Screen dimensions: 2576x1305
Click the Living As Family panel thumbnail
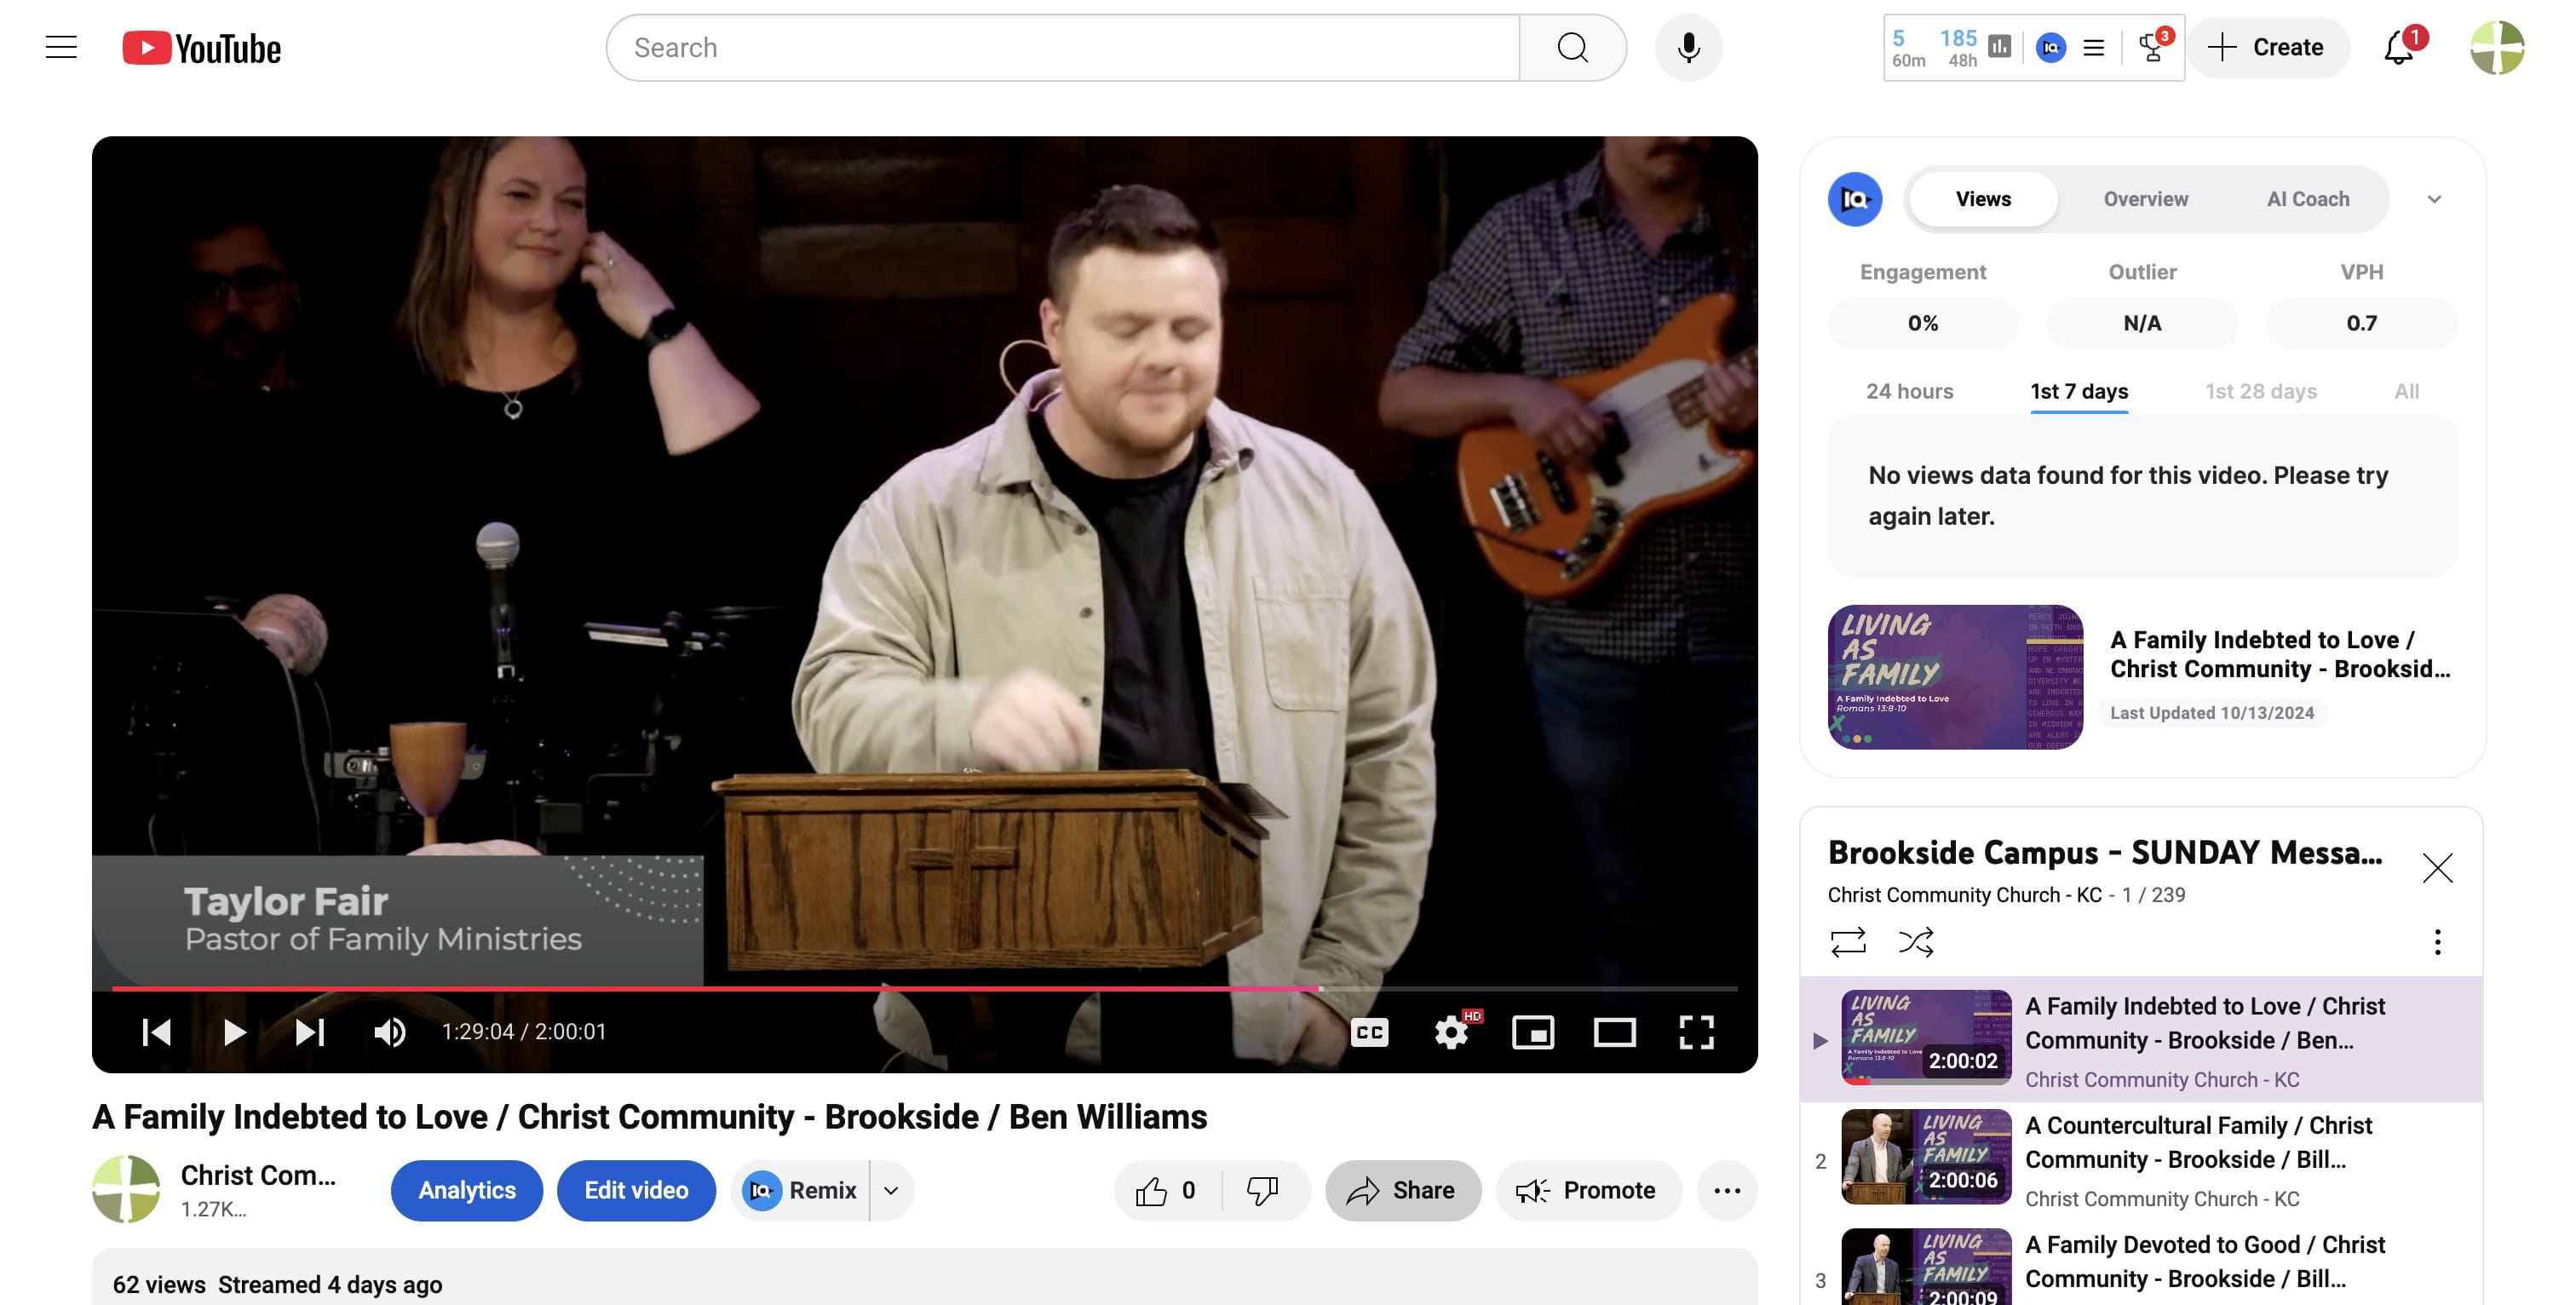pos(1955,677)
